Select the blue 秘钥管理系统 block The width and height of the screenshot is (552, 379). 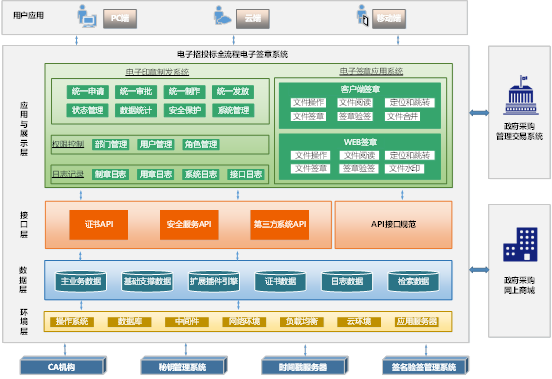point(184,366)
